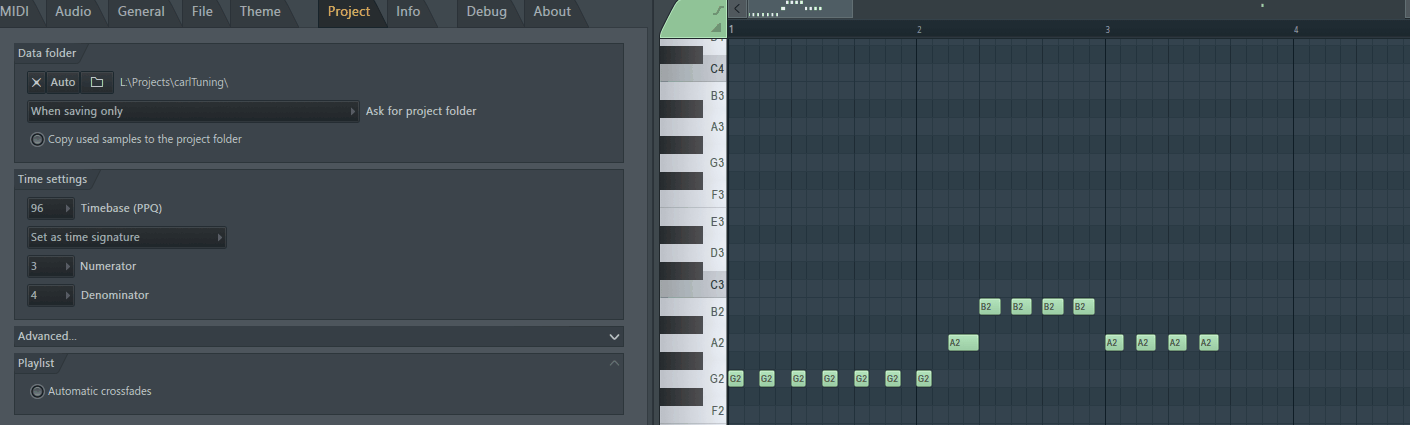
Task: Select the long A2 note in bar 2
Action: point(963,343)
